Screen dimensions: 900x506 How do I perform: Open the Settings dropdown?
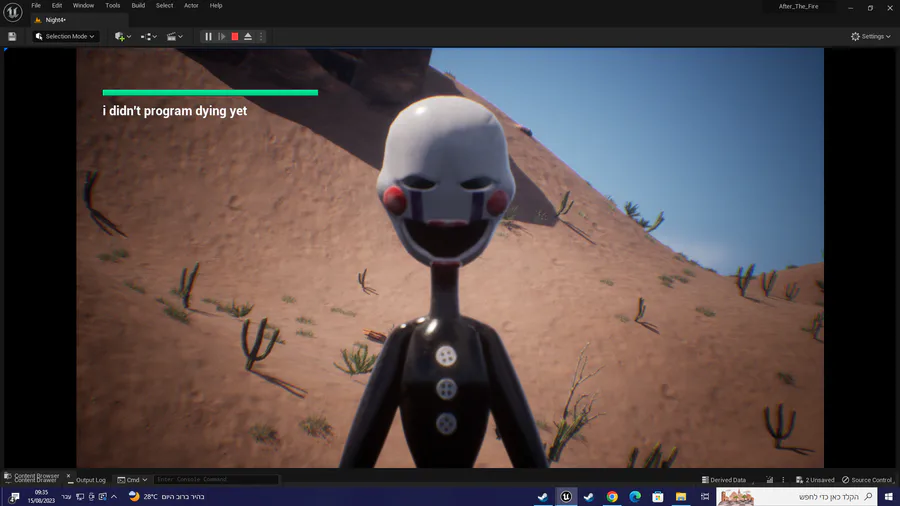pos(871,37)
